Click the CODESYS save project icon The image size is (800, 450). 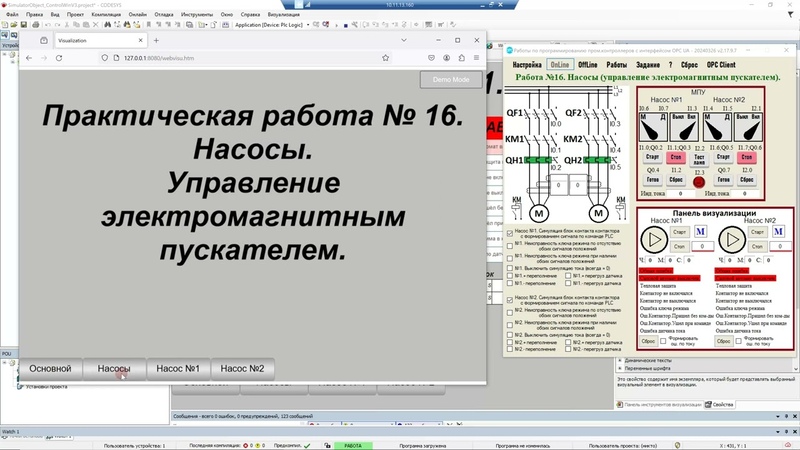[23, 24]
